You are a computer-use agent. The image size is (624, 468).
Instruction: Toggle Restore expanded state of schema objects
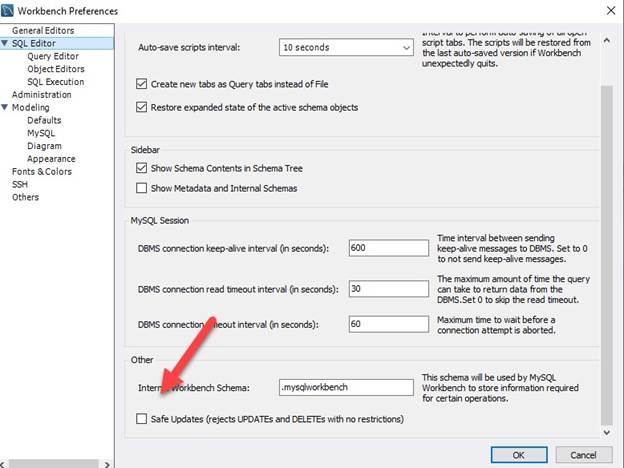[x=141, y=107]
